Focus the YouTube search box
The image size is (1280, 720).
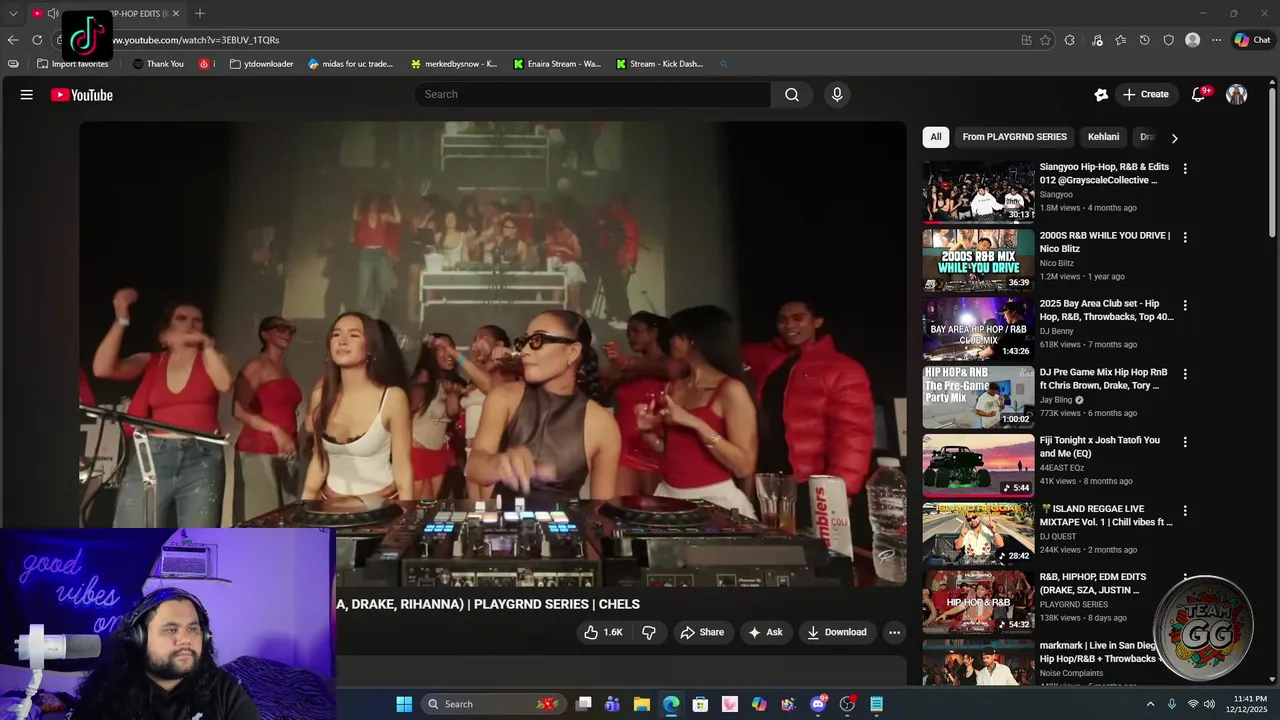(592, 94)
